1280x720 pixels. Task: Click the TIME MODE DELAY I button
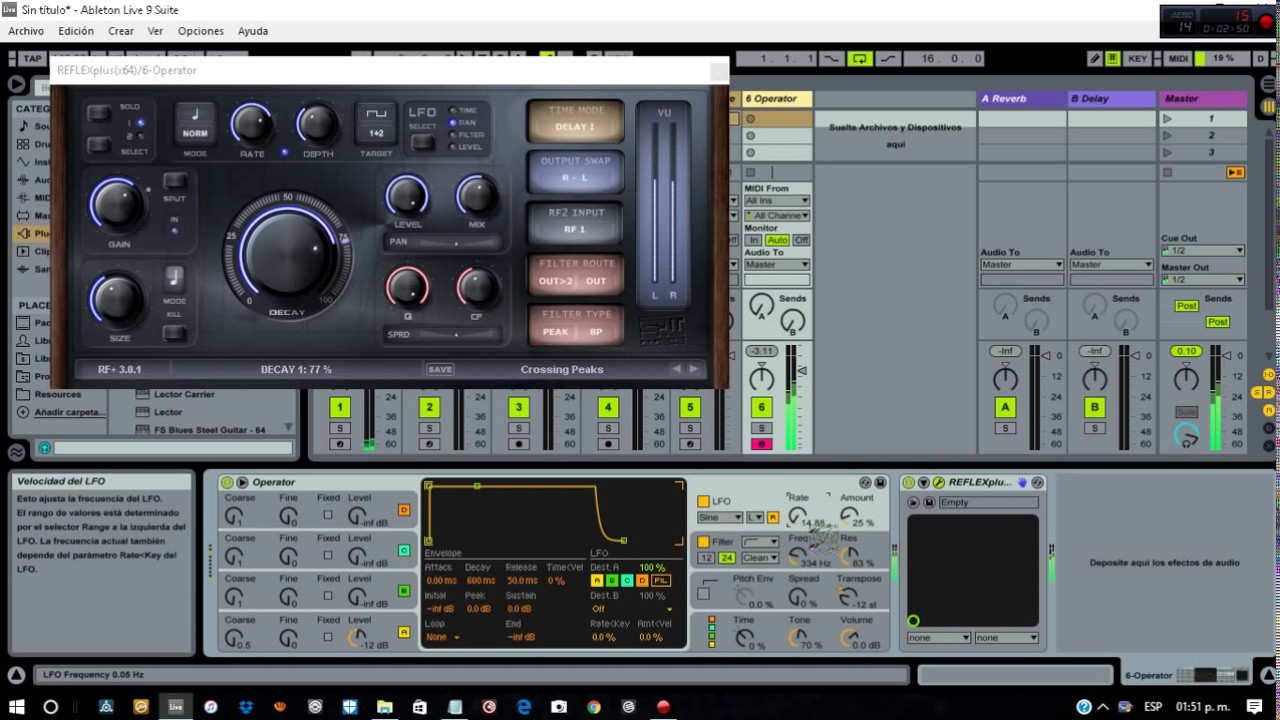[575, 120]
